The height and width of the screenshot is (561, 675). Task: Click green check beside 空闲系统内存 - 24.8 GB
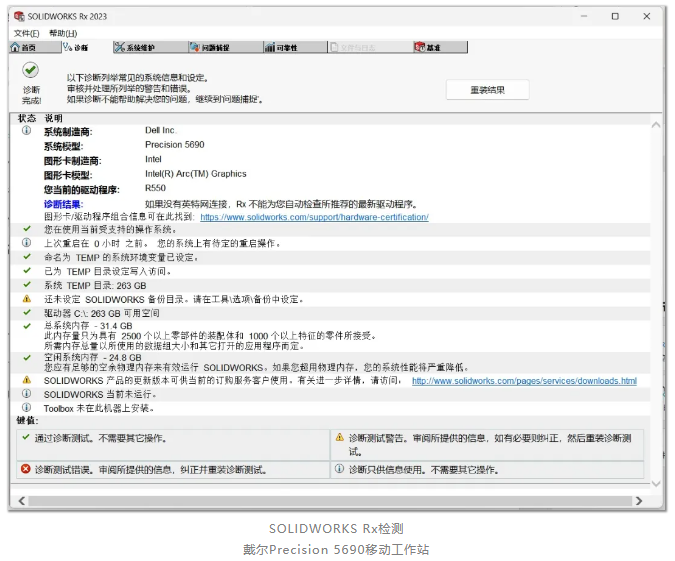coord(27,357)
